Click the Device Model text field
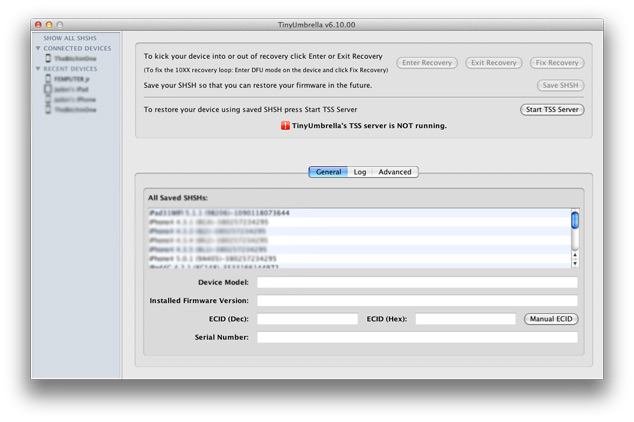Image resolution: width=634 pixels, height=422 pixels. coord(416,283)
